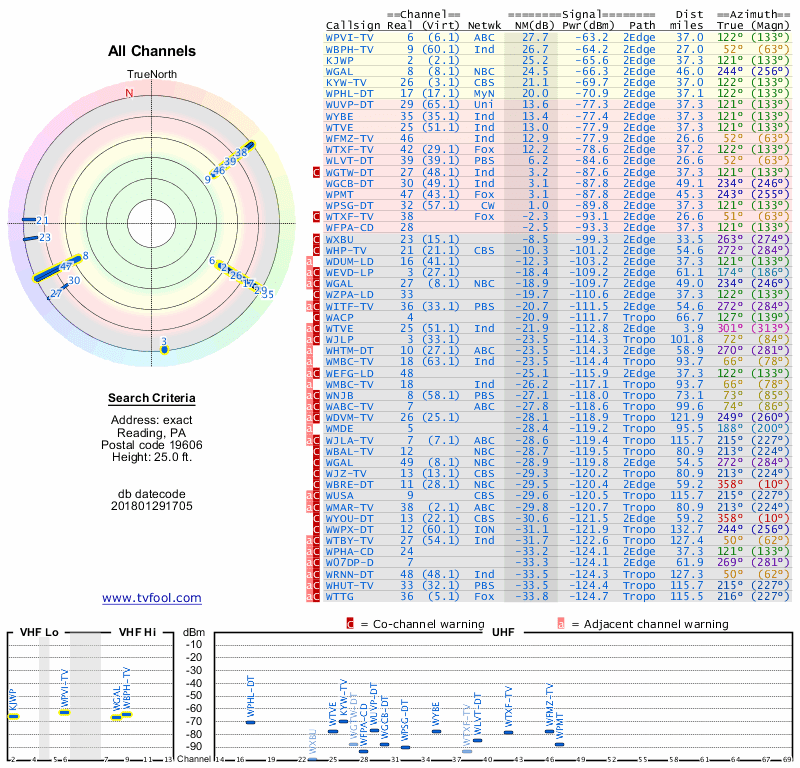Click WFPA-CD callsign in the station table
The width and height of the screenshot is (800, 768).
pyautogui.click(x=349, y=228)
